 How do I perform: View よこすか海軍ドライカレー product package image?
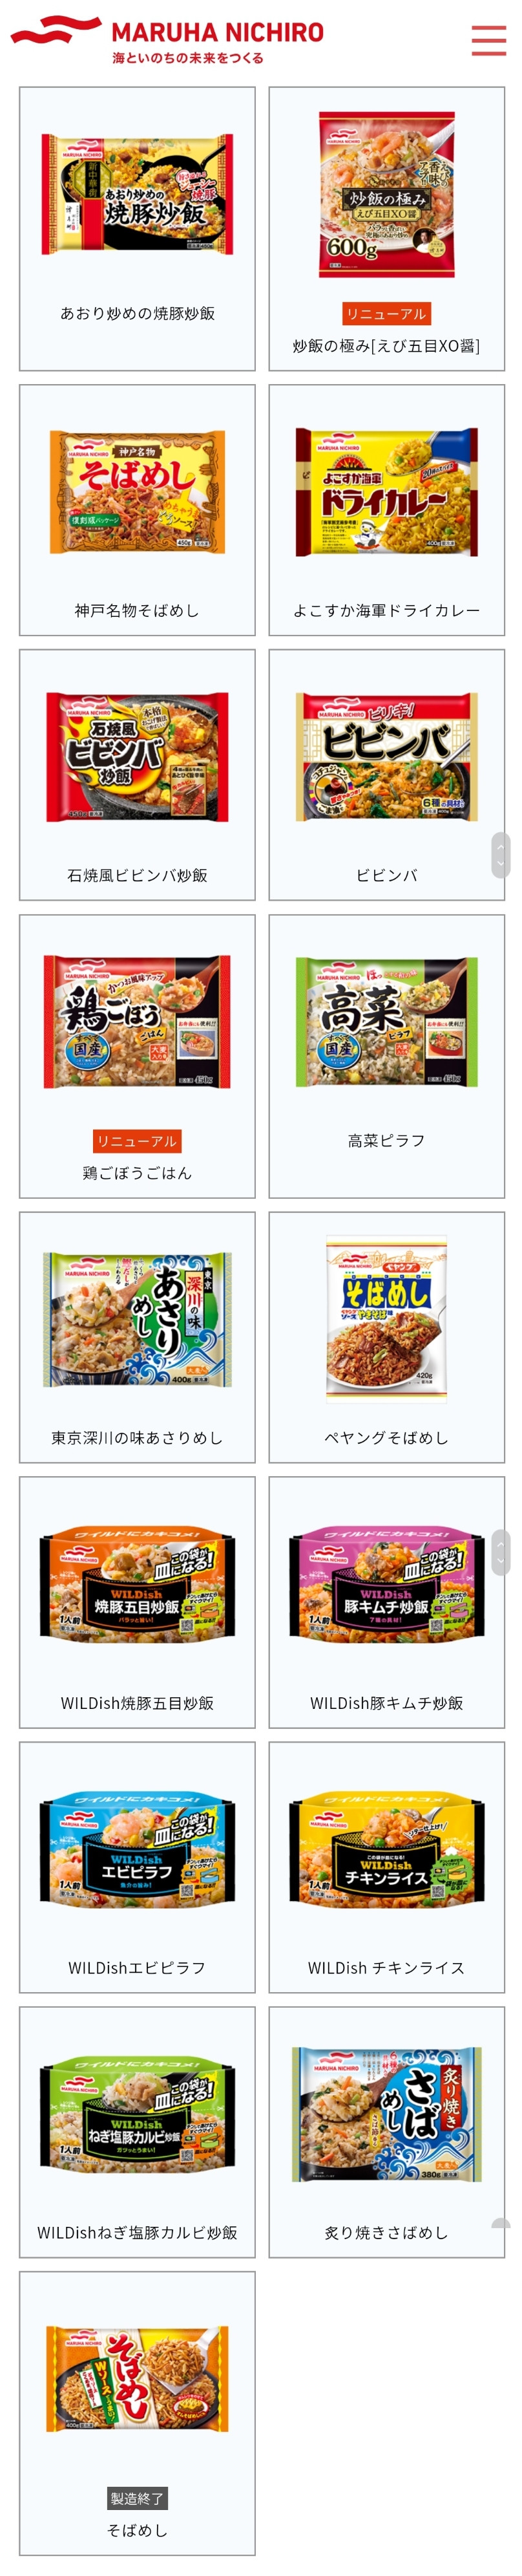tap(386, 492)
